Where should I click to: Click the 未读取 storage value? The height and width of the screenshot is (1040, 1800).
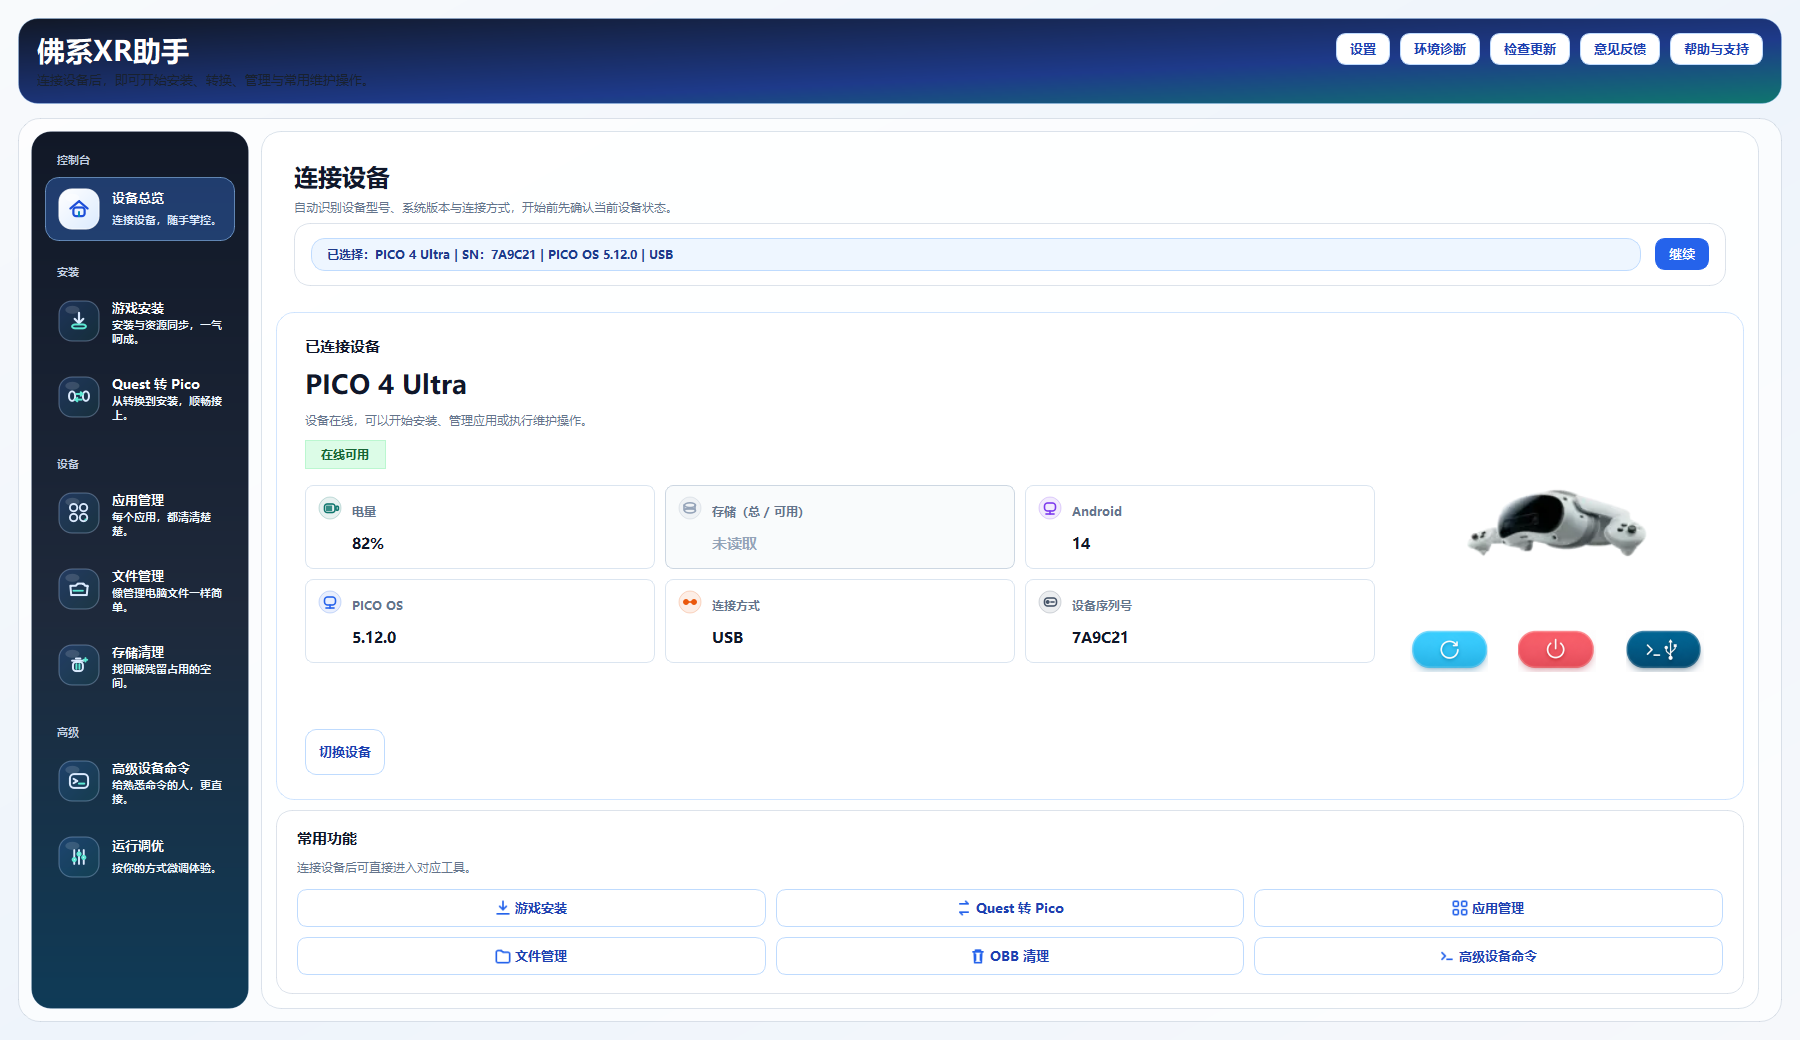pos(735,543)
